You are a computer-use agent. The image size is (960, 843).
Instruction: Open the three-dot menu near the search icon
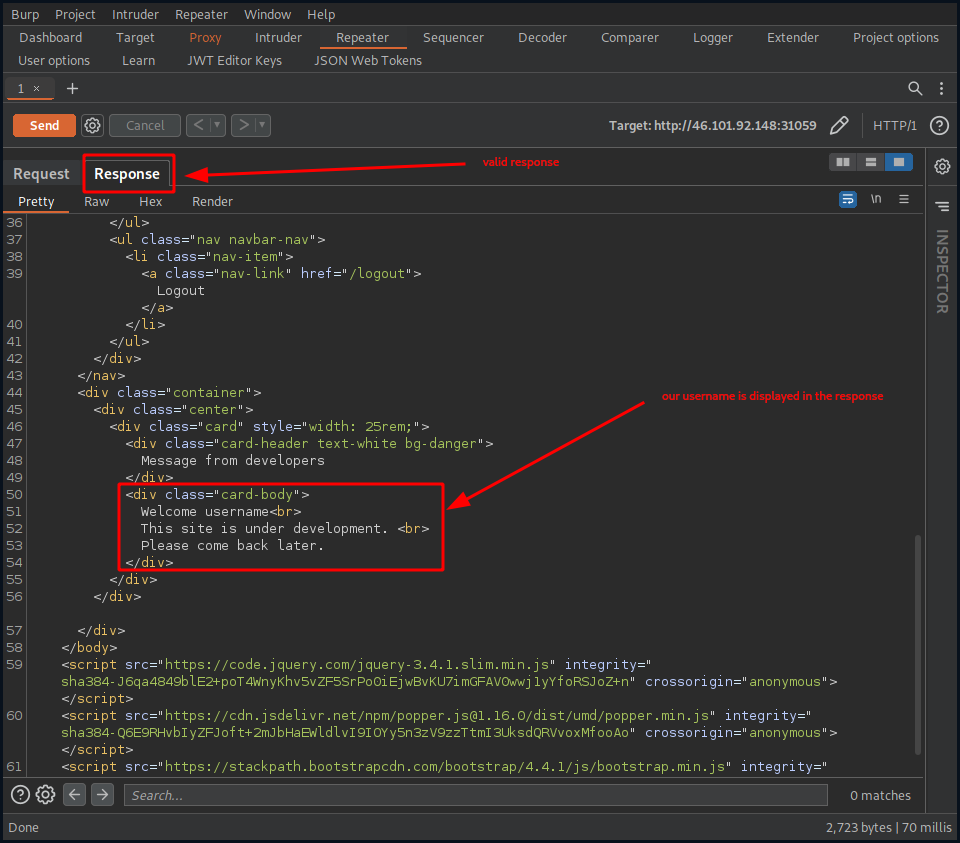tap(941, 88)
